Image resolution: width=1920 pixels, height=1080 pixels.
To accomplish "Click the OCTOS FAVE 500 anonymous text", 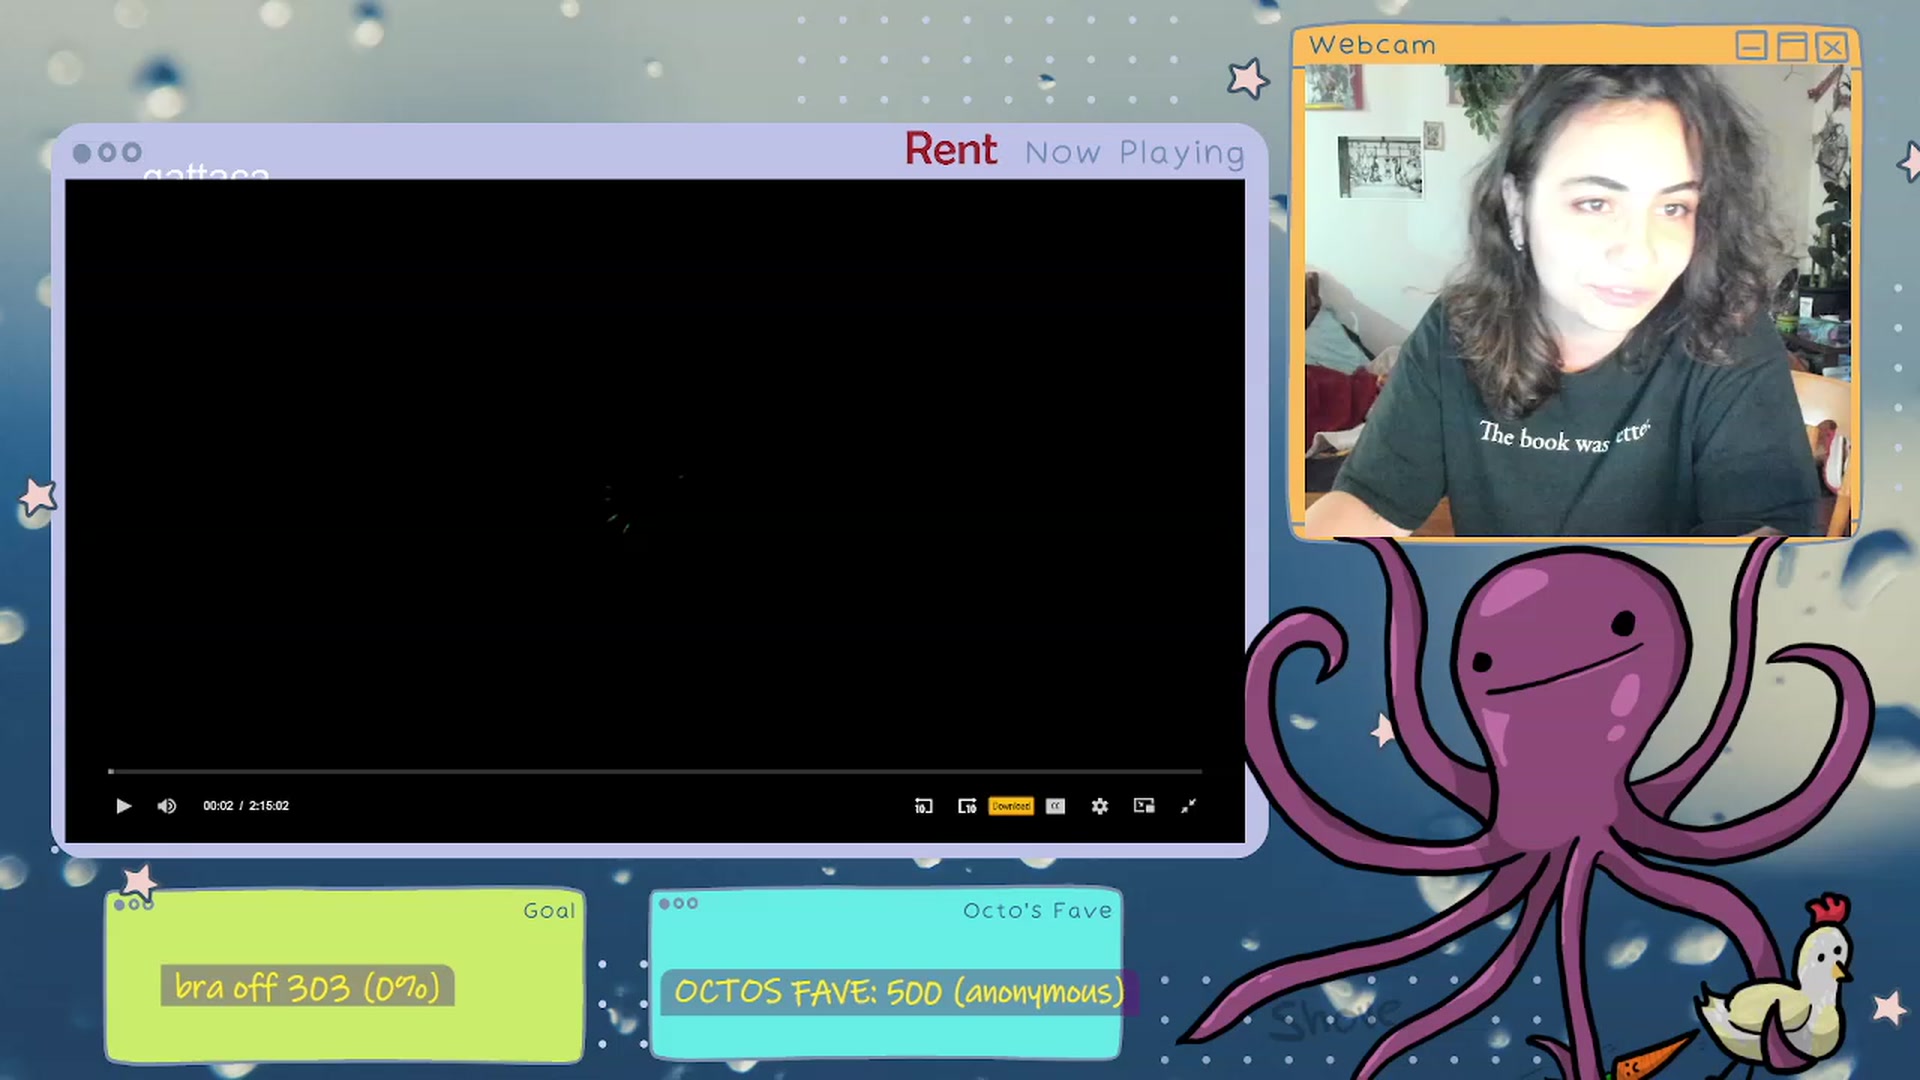I will coord(899,992).
